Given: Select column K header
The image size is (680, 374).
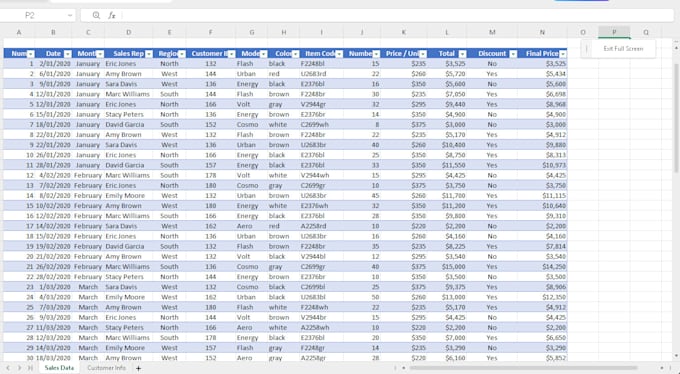Looking at the screenshot, I should point(404,32).
